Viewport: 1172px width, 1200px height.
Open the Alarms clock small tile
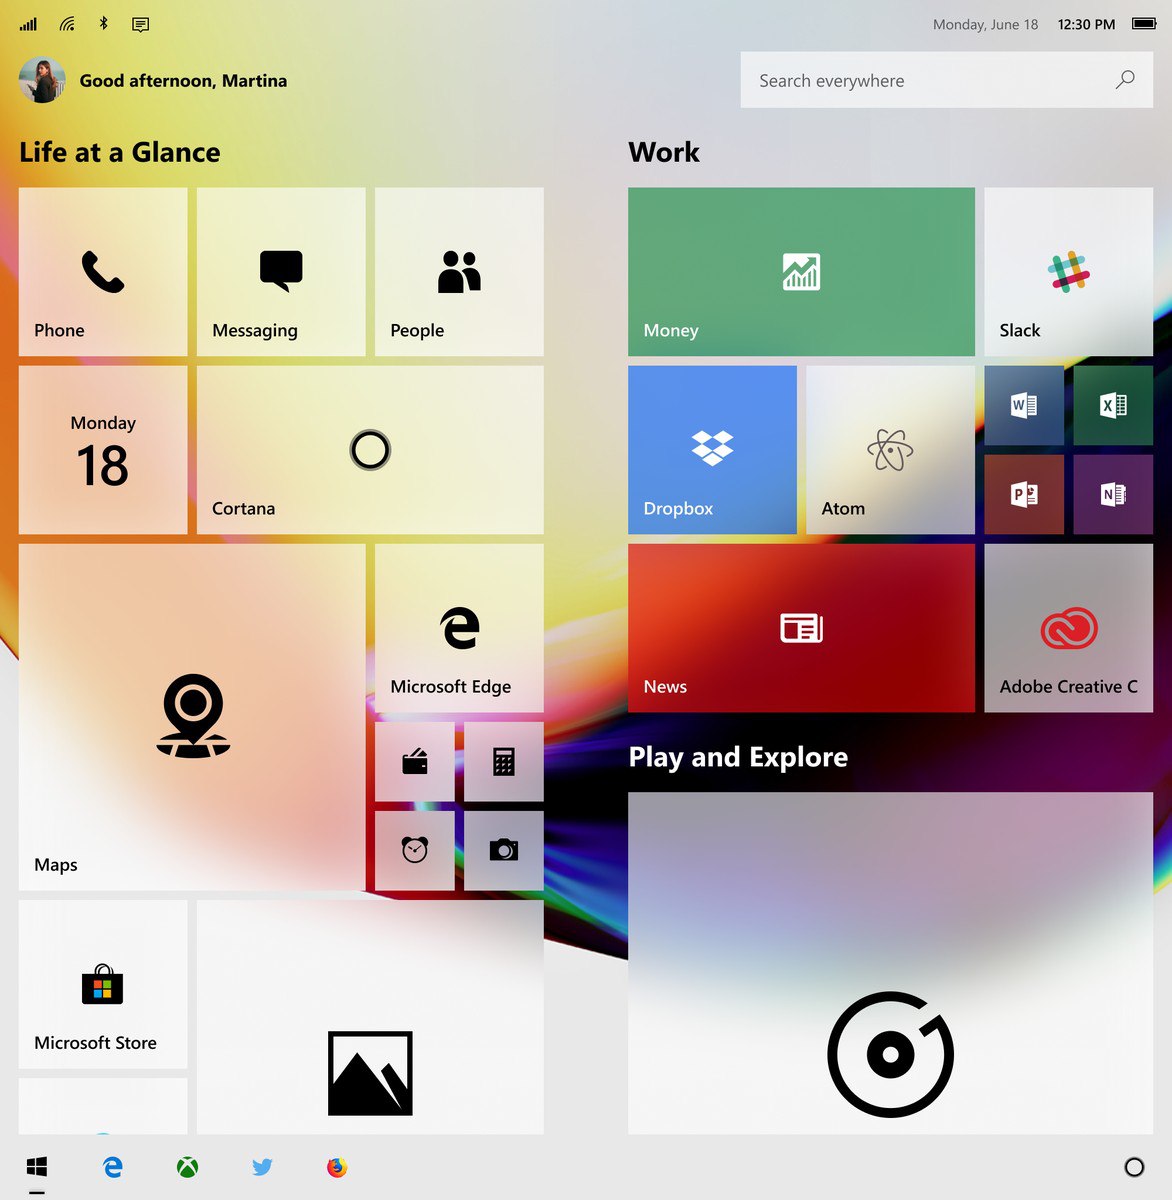pos(415,850)
